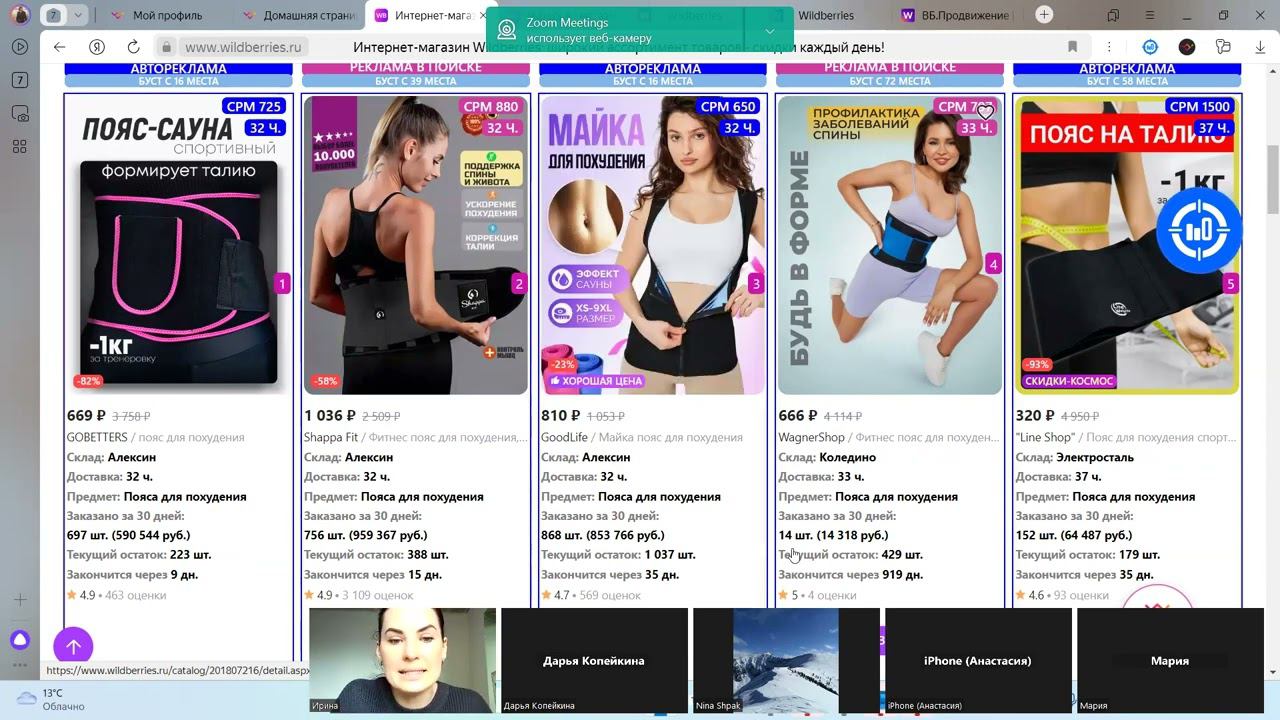Close the active Интернет-магазин tab
This screenshot has height=720, width=1280.
[x=483, y=15]
